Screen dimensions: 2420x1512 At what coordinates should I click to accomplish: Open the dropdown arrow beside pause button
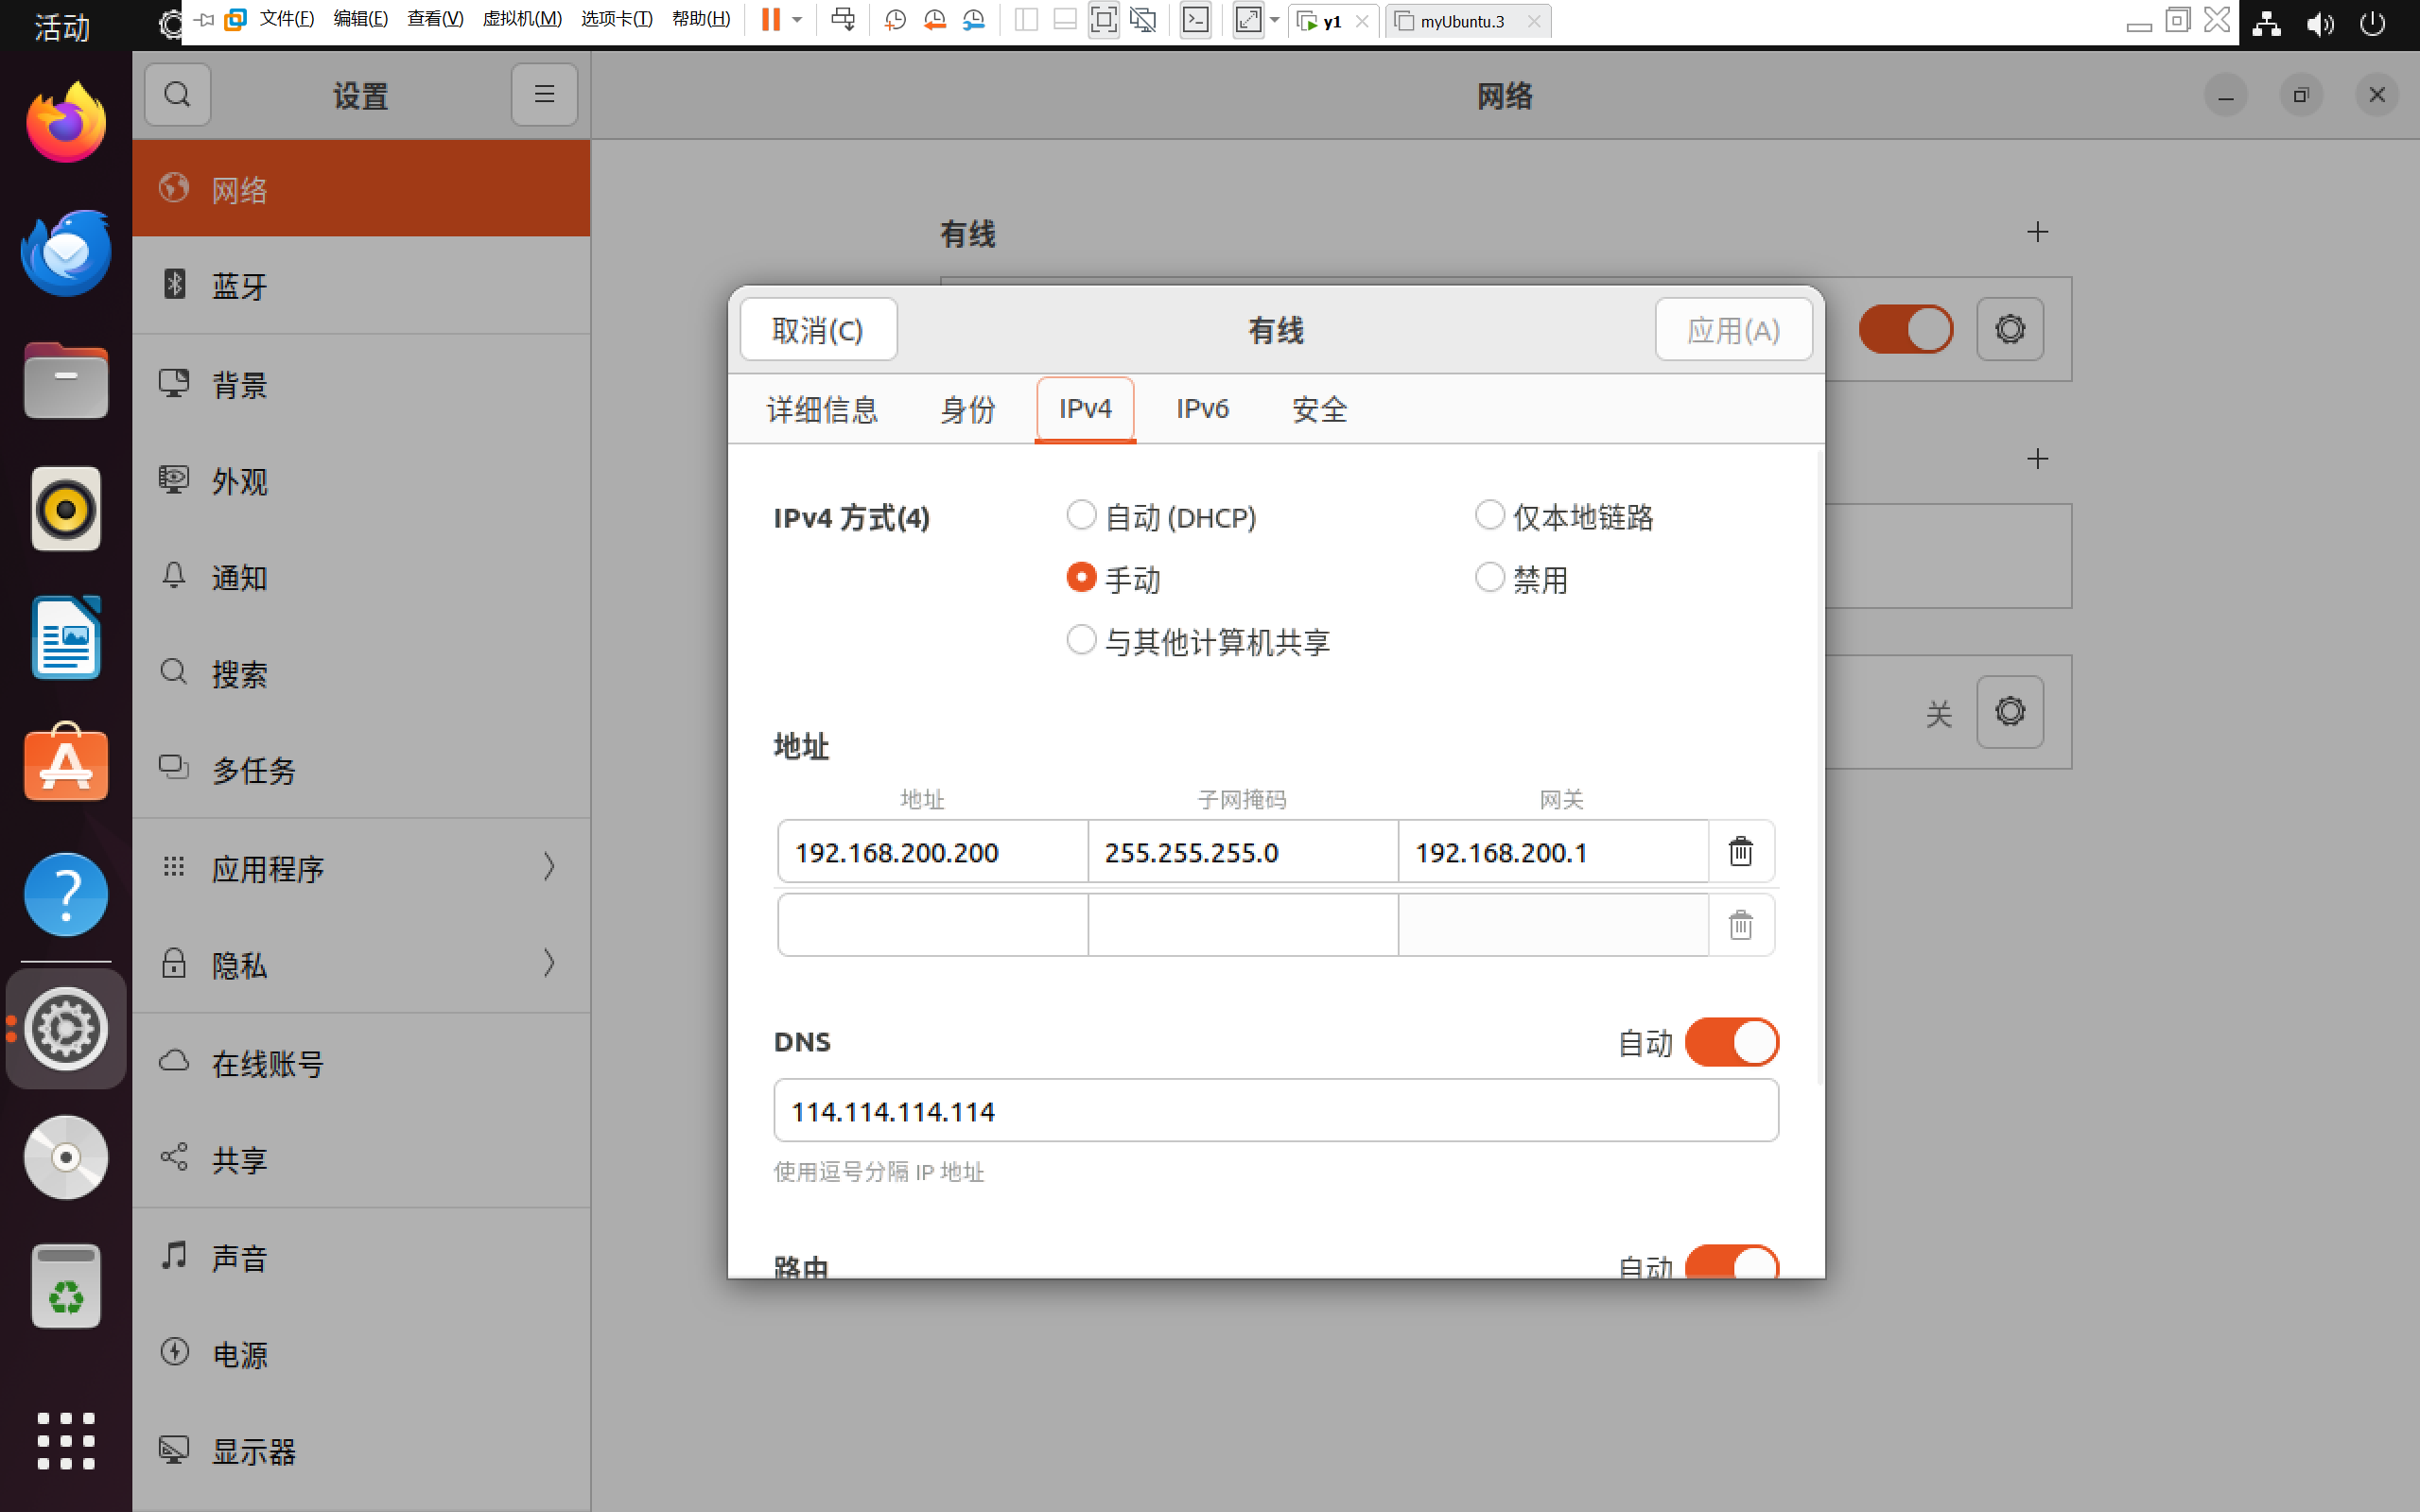point(797,20)
